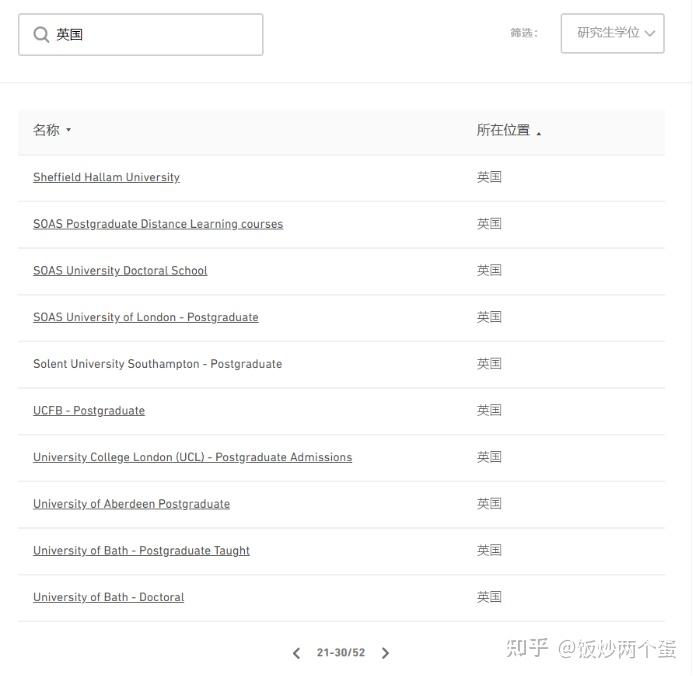
Task: Click 英国 location in Solent University row
Action: 489,364
